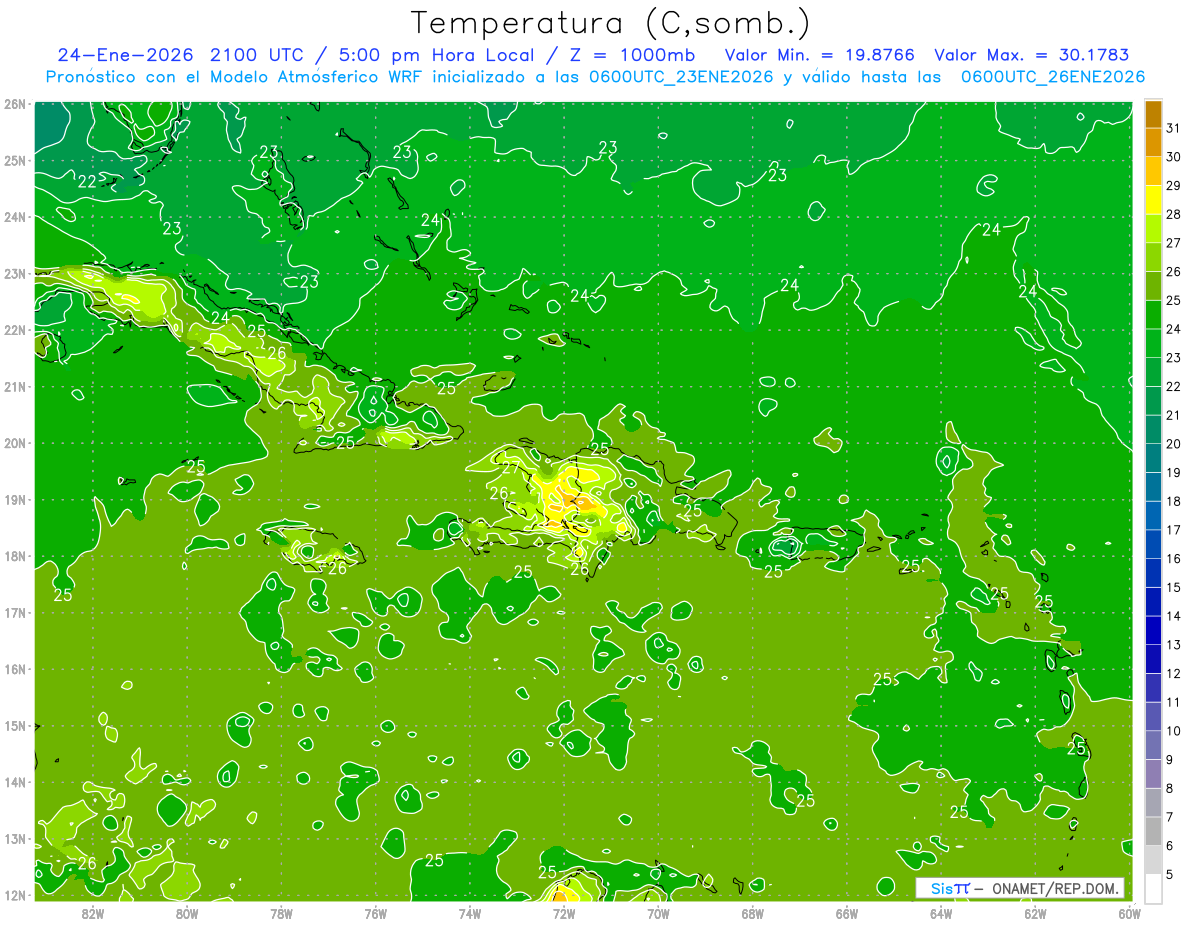Pick the legend color band between 30 and 31
The width and height of the screenshot is (1200, 927).
pyautogui.click(x=1153, y=142)
